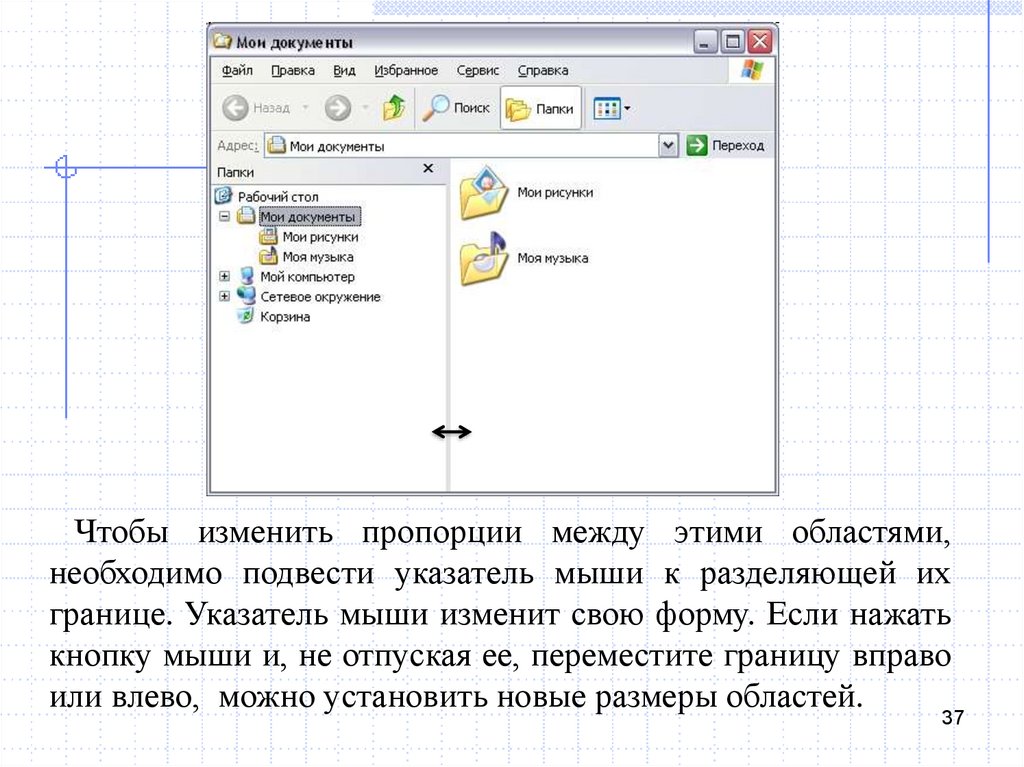1024x767 pixels.
Task: Open the Мои рисунки folder icon
Action: [x=484, y=192]
